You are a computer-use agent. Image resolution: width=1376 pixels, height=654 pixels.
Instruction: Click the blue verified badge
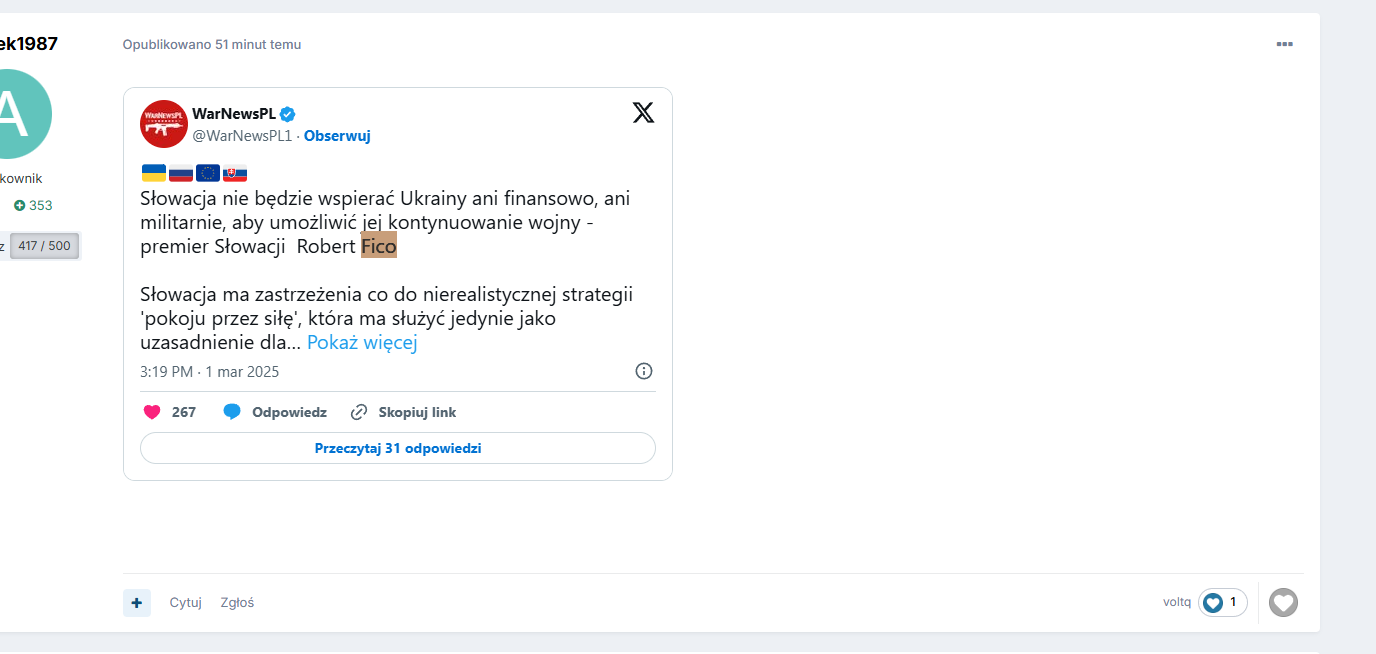(x=287, y=114)
